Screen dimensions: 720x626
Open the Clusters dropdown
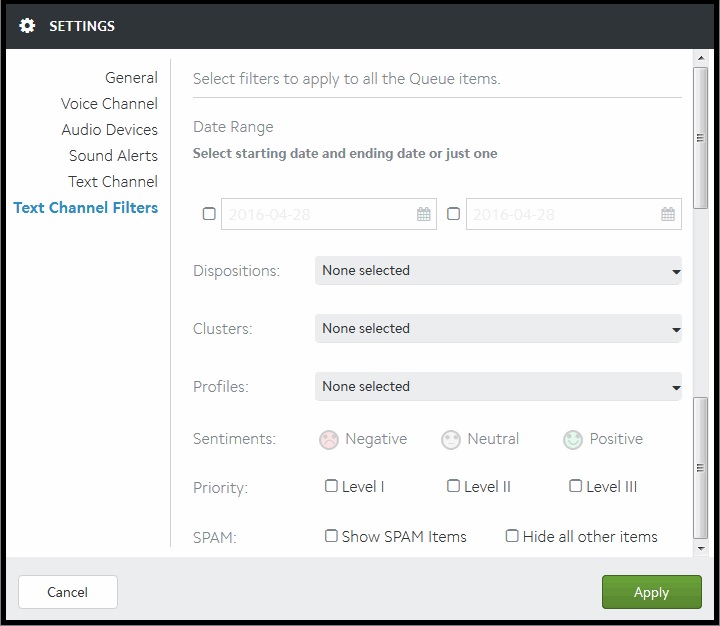pyautogui.click(x=498, y=328)
